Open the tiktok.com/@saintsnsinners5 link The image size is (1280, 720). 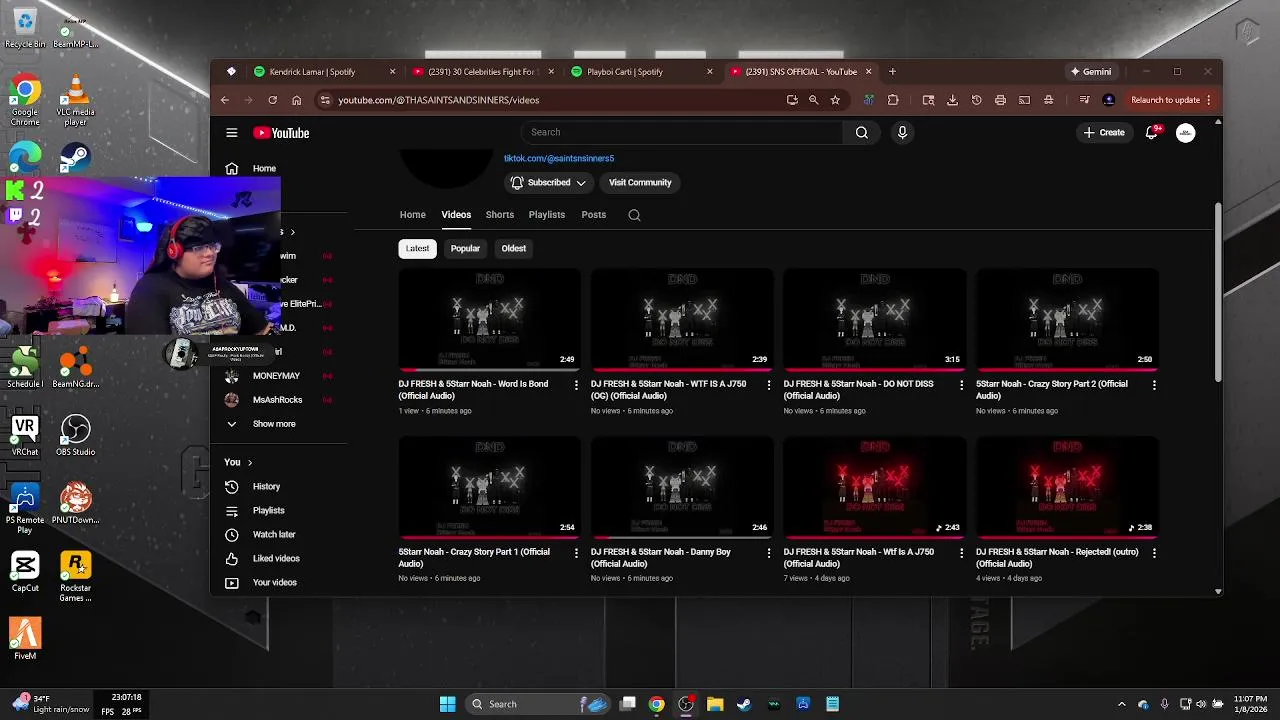559,158
